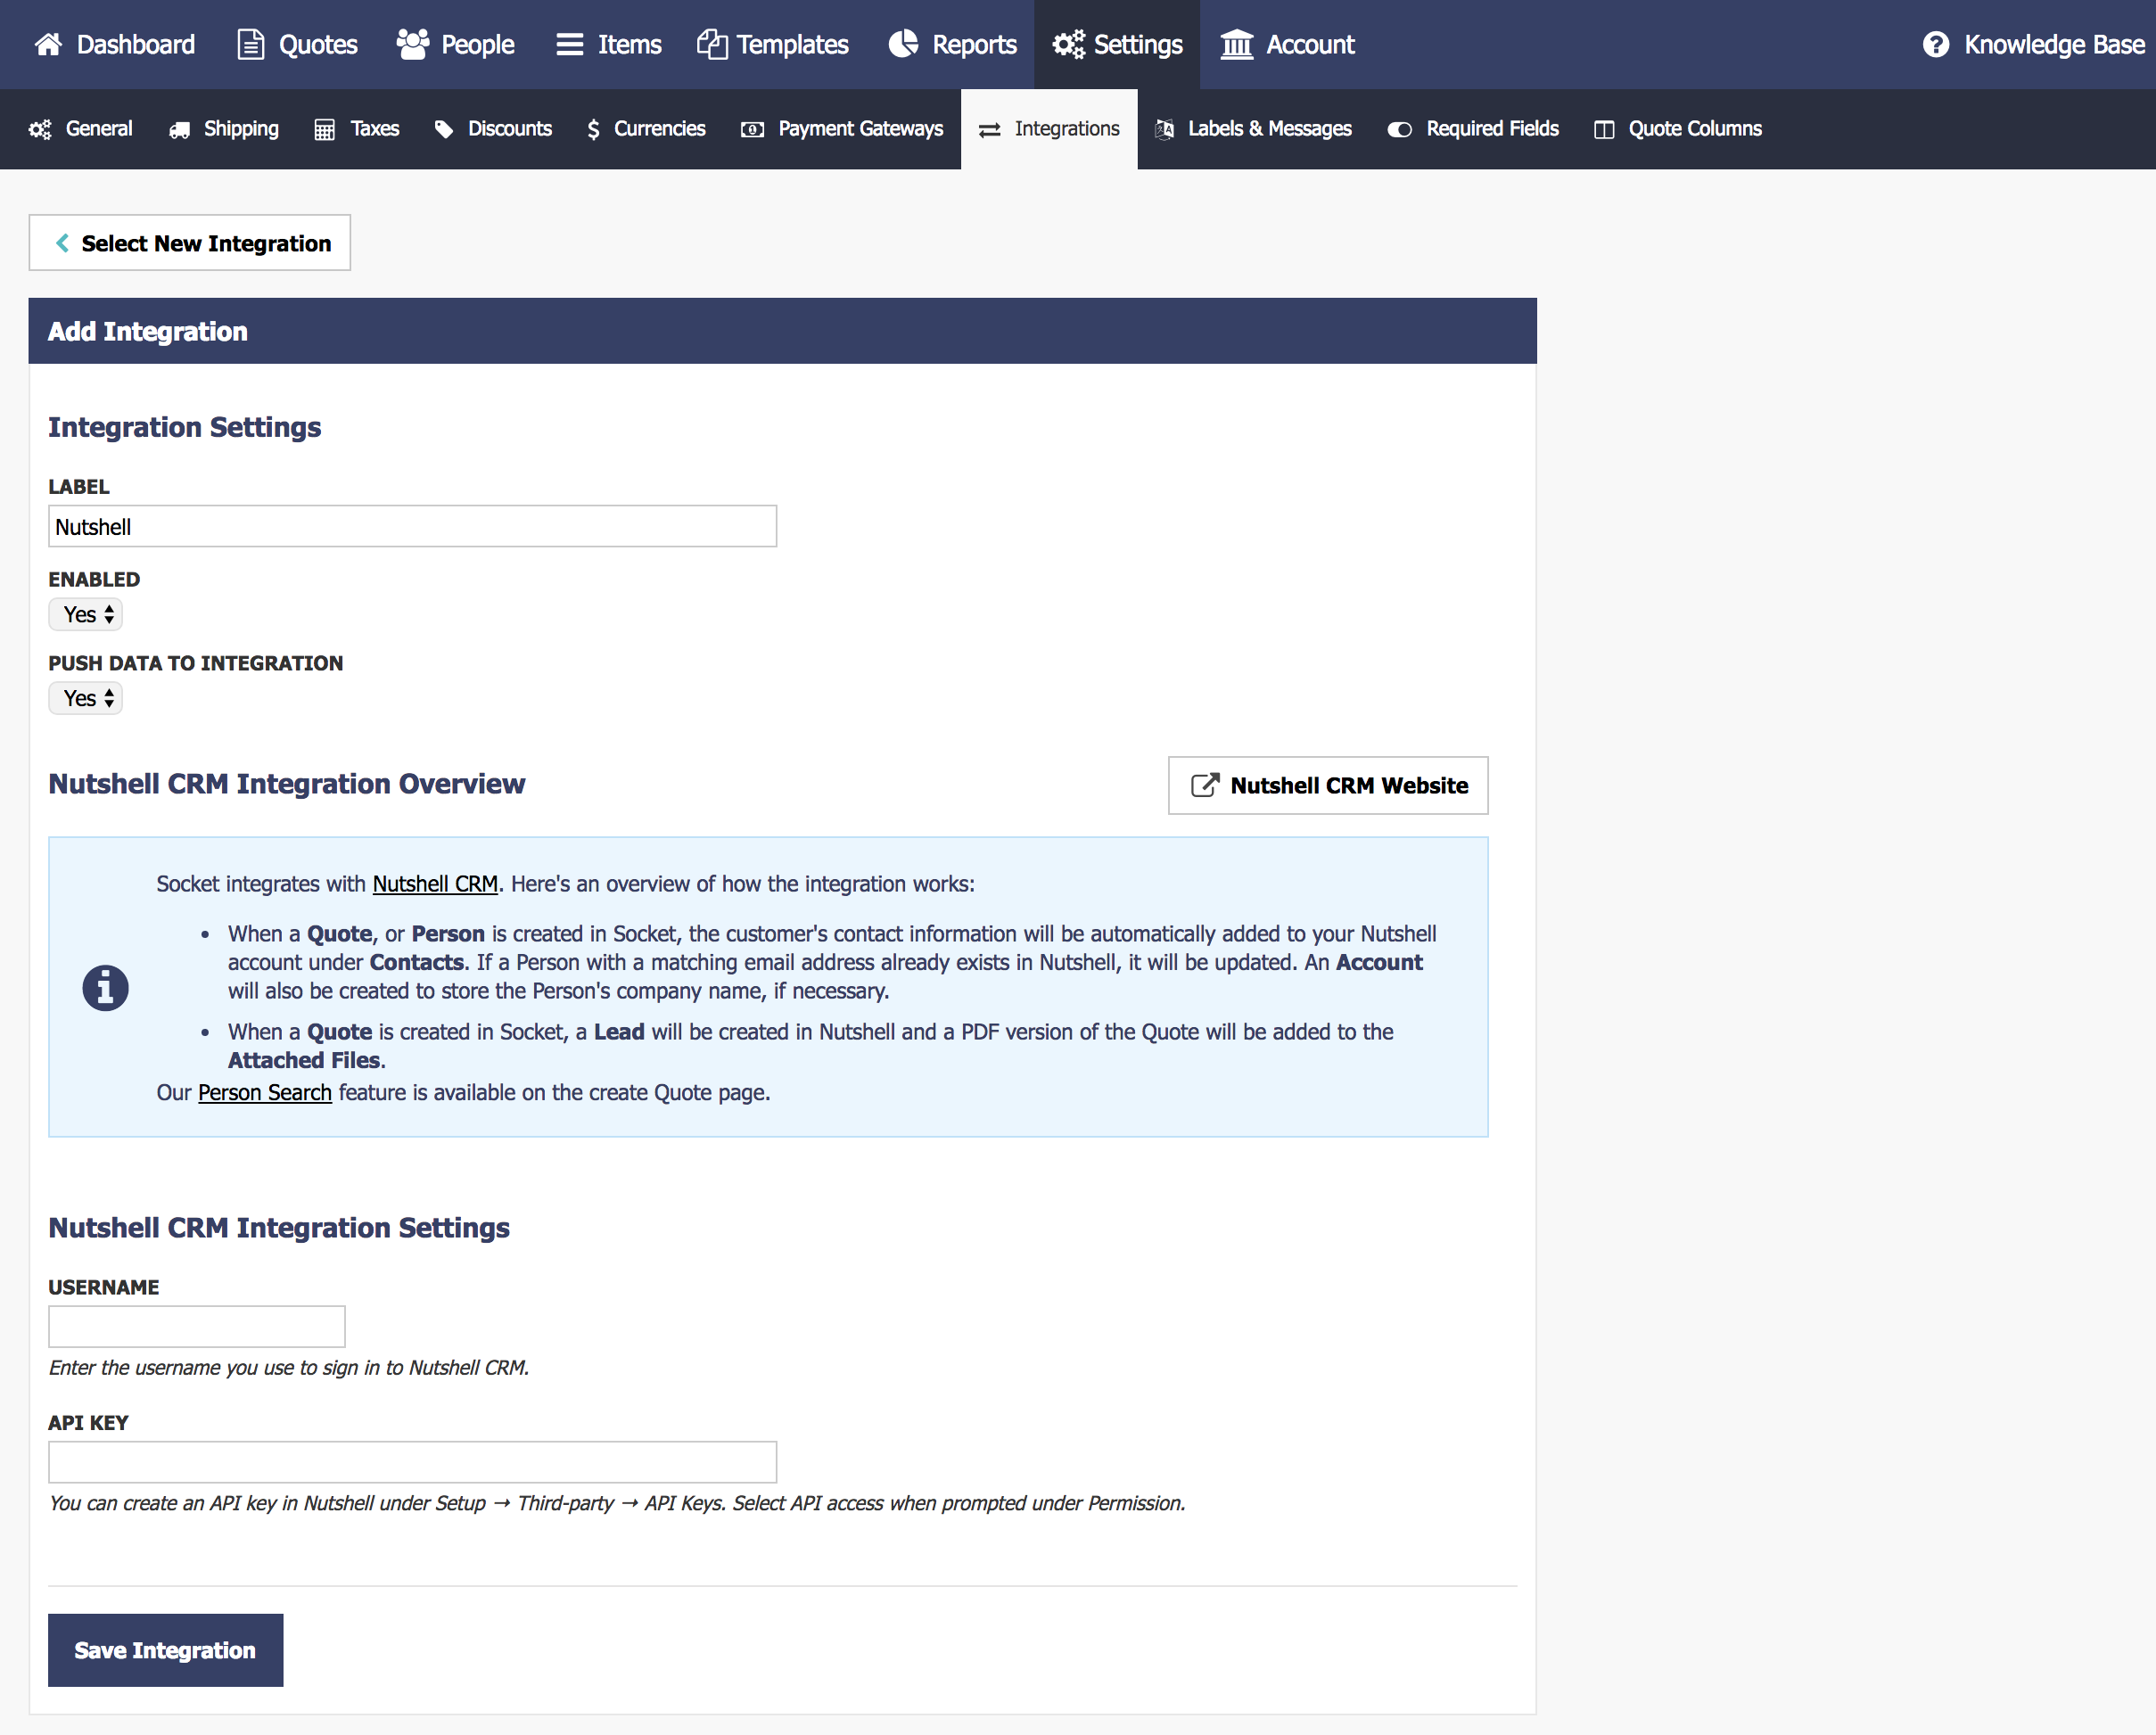Image resolution: width=2156 pixels, height=1735 pixels.
Task: Click the Discounts tag icon
Action: pos(444,129)
